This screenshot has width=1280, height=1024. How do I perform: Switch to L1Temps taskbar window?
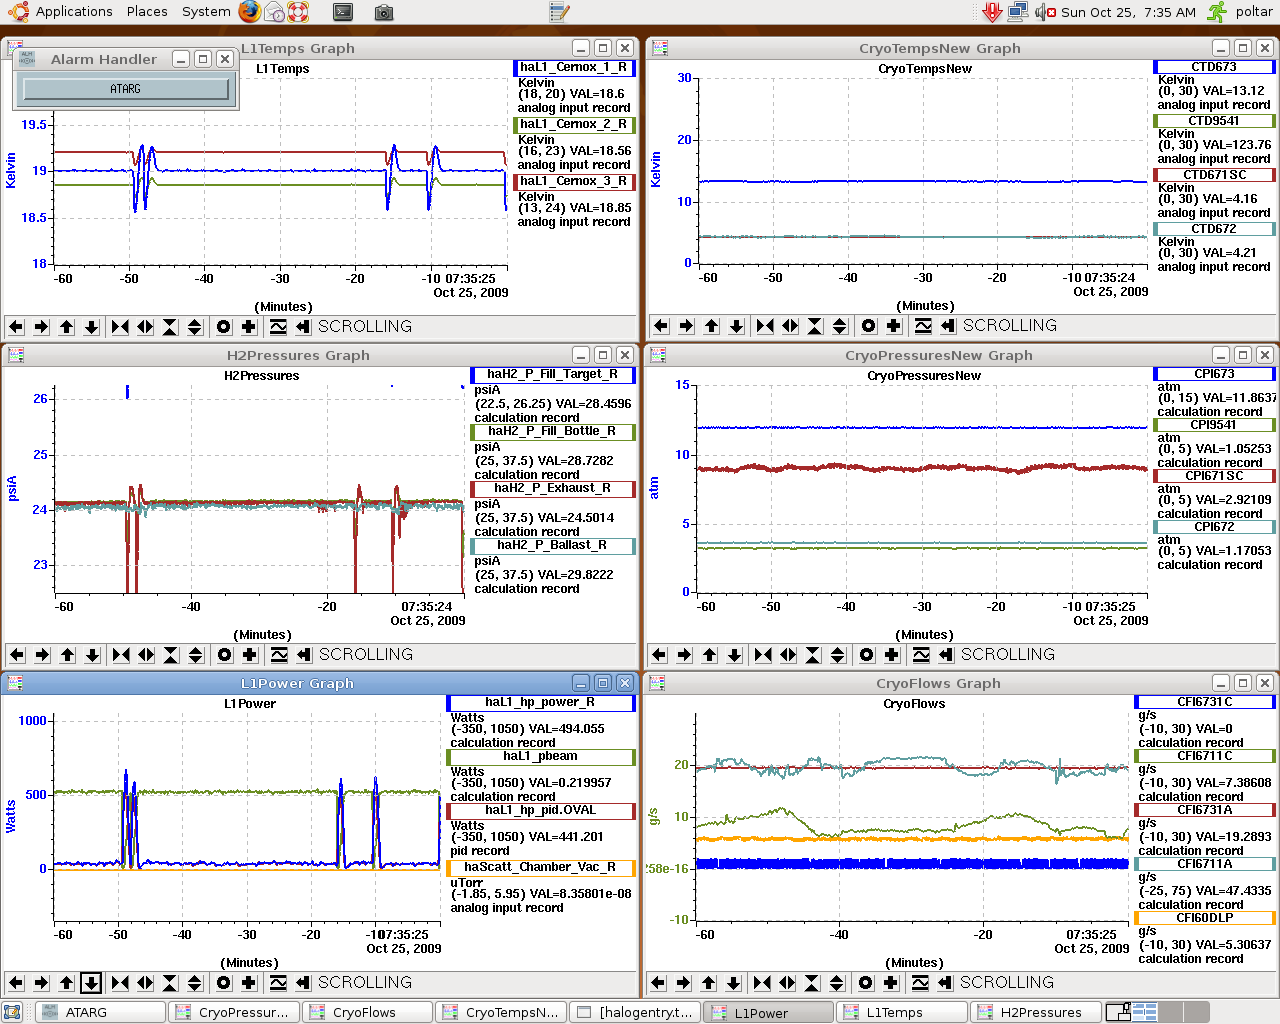[x=901, y=1012]
